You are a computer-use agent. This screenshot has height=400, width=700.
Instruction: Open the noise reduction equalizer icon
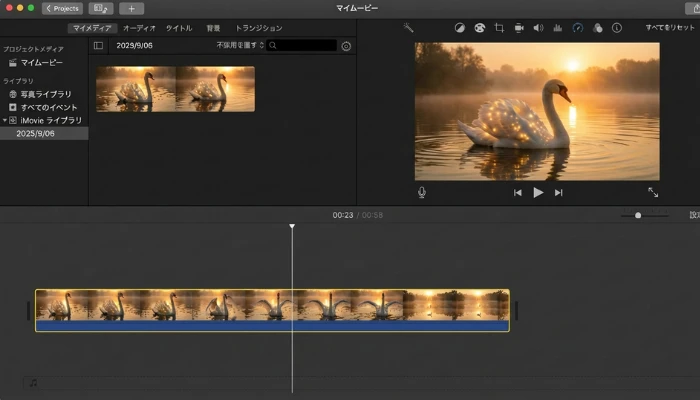point(558,28)
